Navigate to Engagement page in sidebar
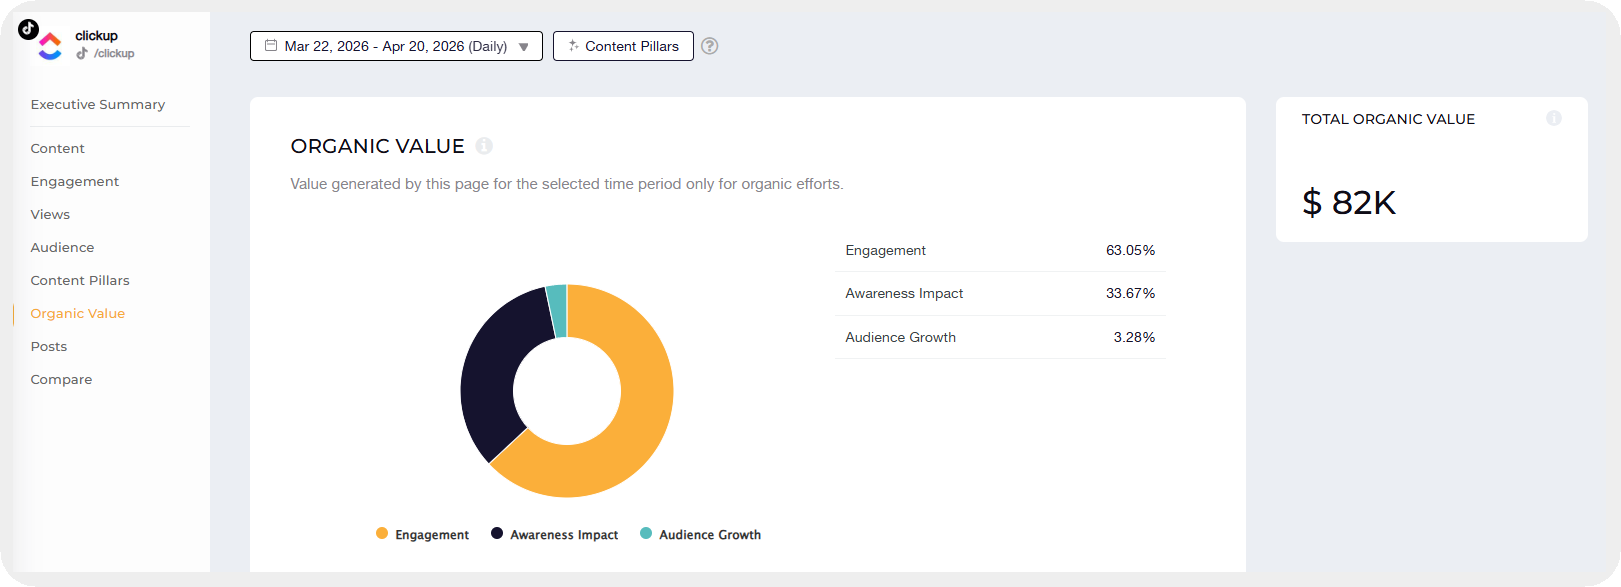The height and width of the screenshot is (587, 1621). pyautogui.click(x=75, y=181)
